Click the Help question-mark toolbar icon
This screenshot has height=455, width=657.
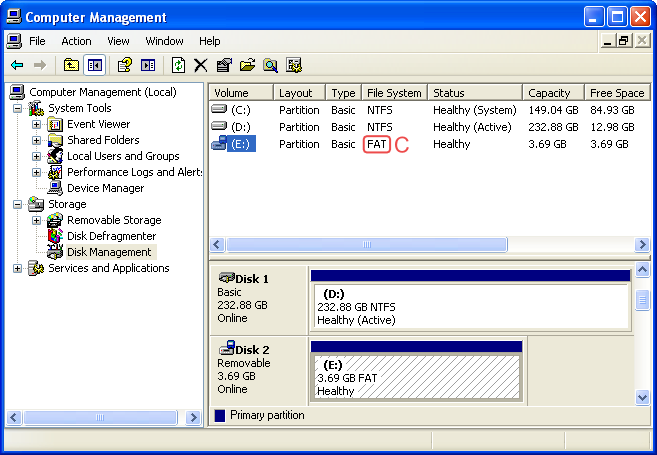(125, 65)
